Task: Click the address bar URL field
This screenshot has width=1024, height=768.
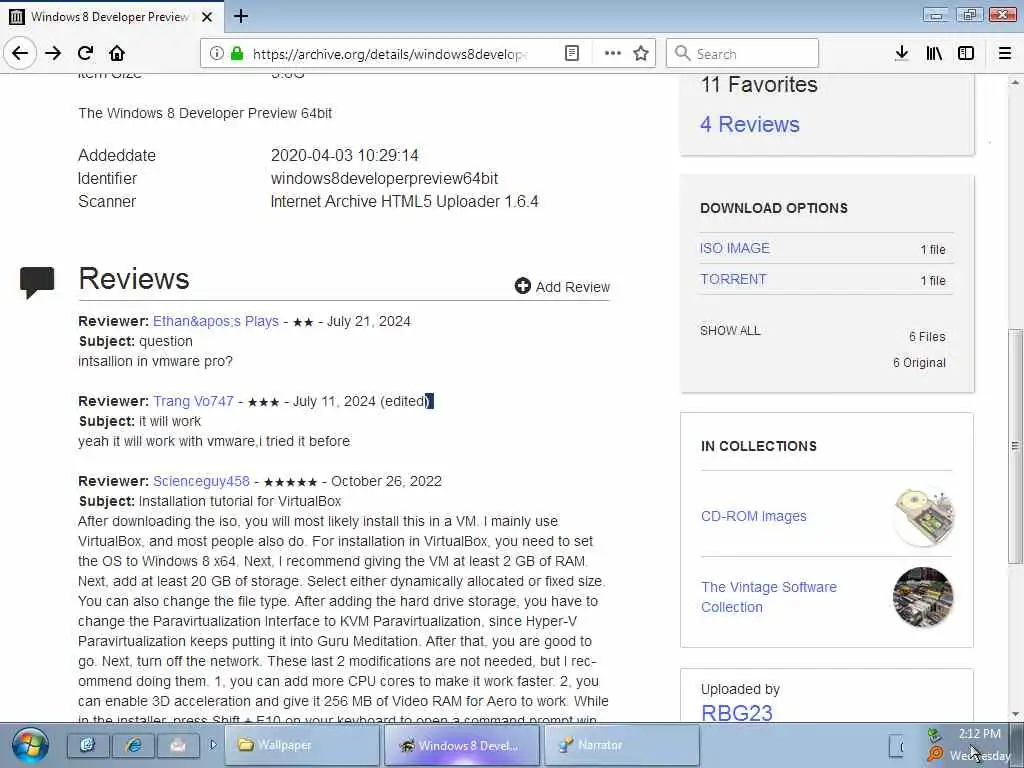Action: [390, 54]
